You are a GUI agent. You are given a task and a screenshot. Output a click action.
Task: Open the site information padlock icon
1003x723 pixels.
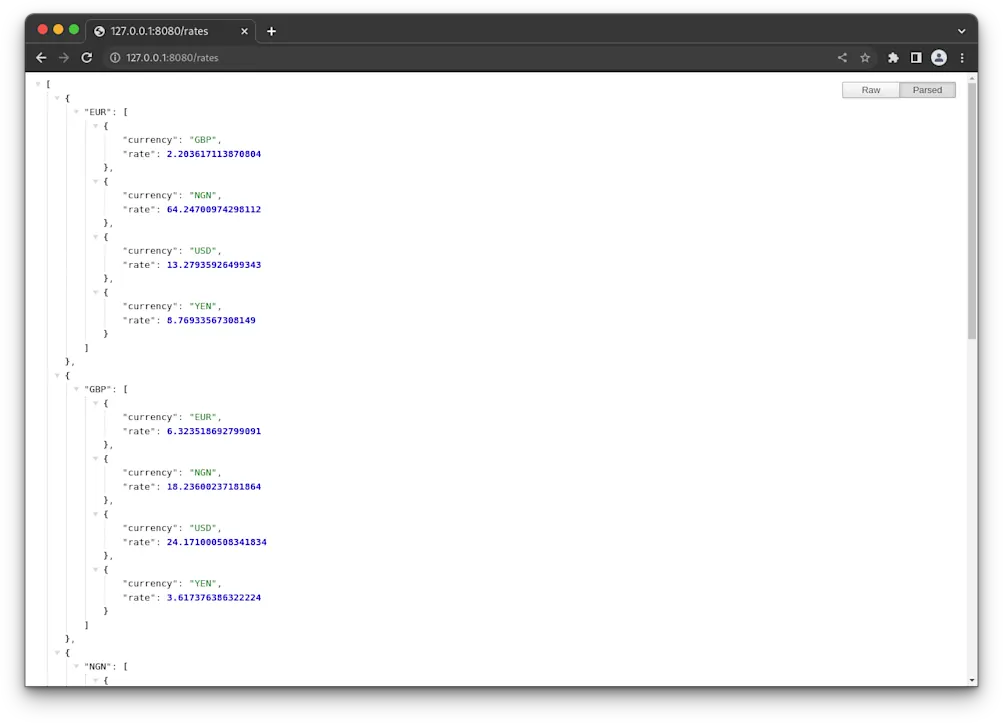115,57
